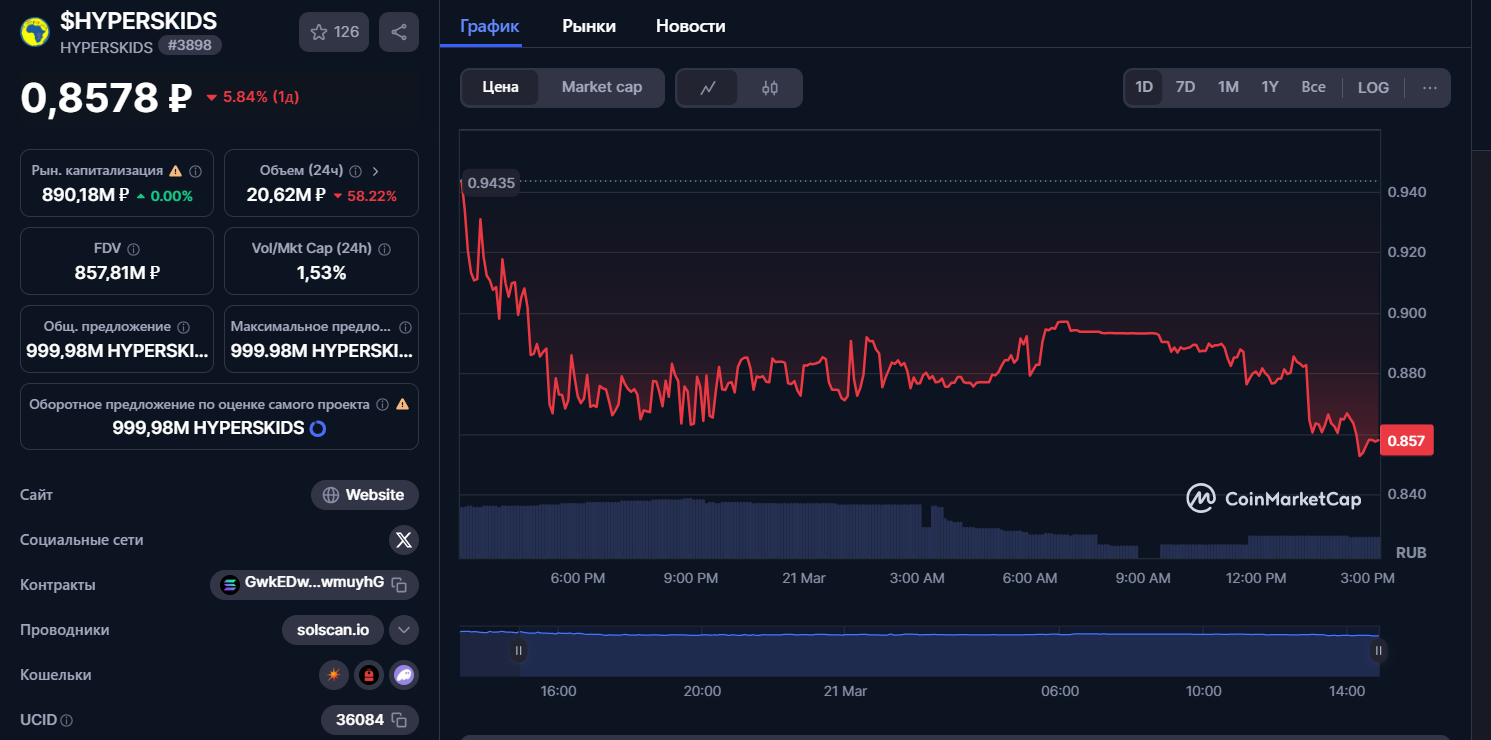Click the 5.84% (1д) price change

pos(253,98)
